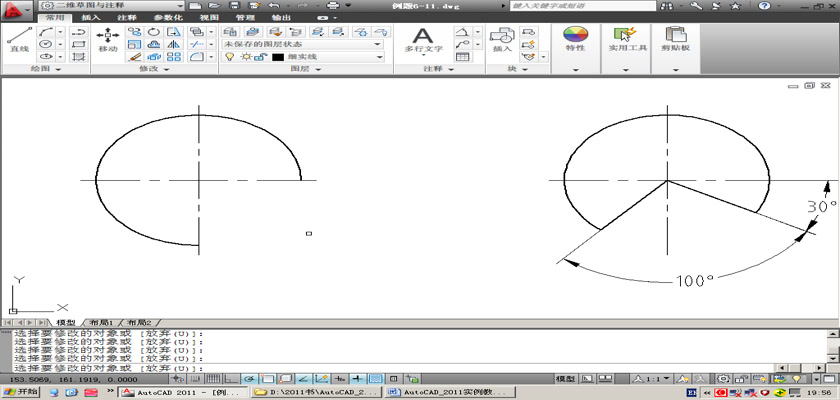Switch to the 布局1 layout tab
The height and width of the screenshot is (400, 840).
tap(101, 323)
